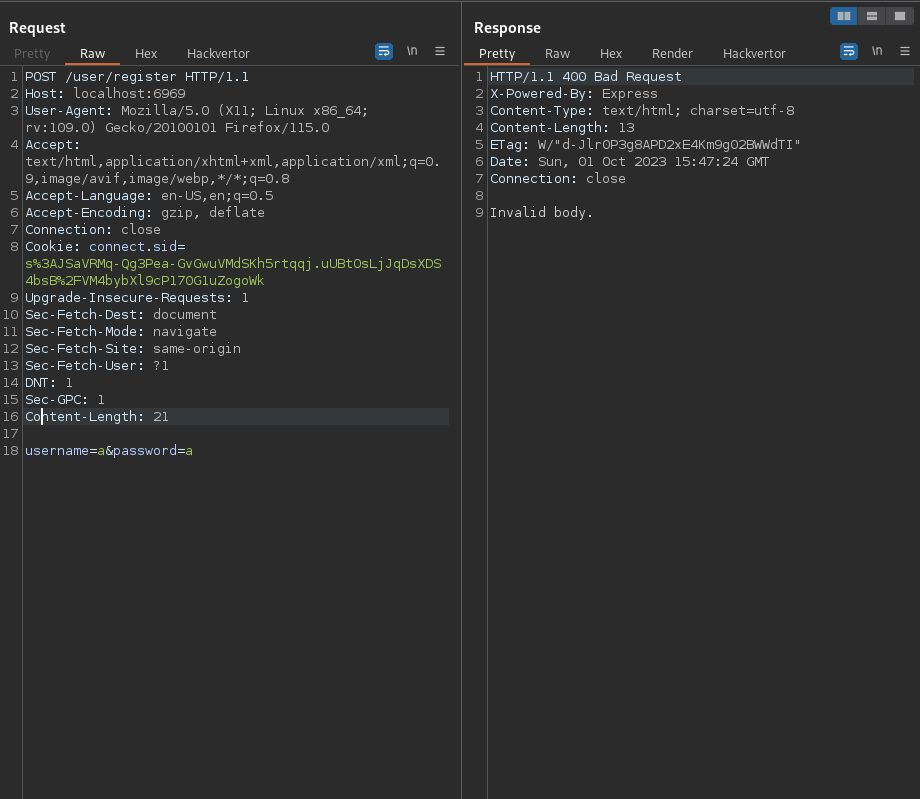Click the Request panel title

37,28
